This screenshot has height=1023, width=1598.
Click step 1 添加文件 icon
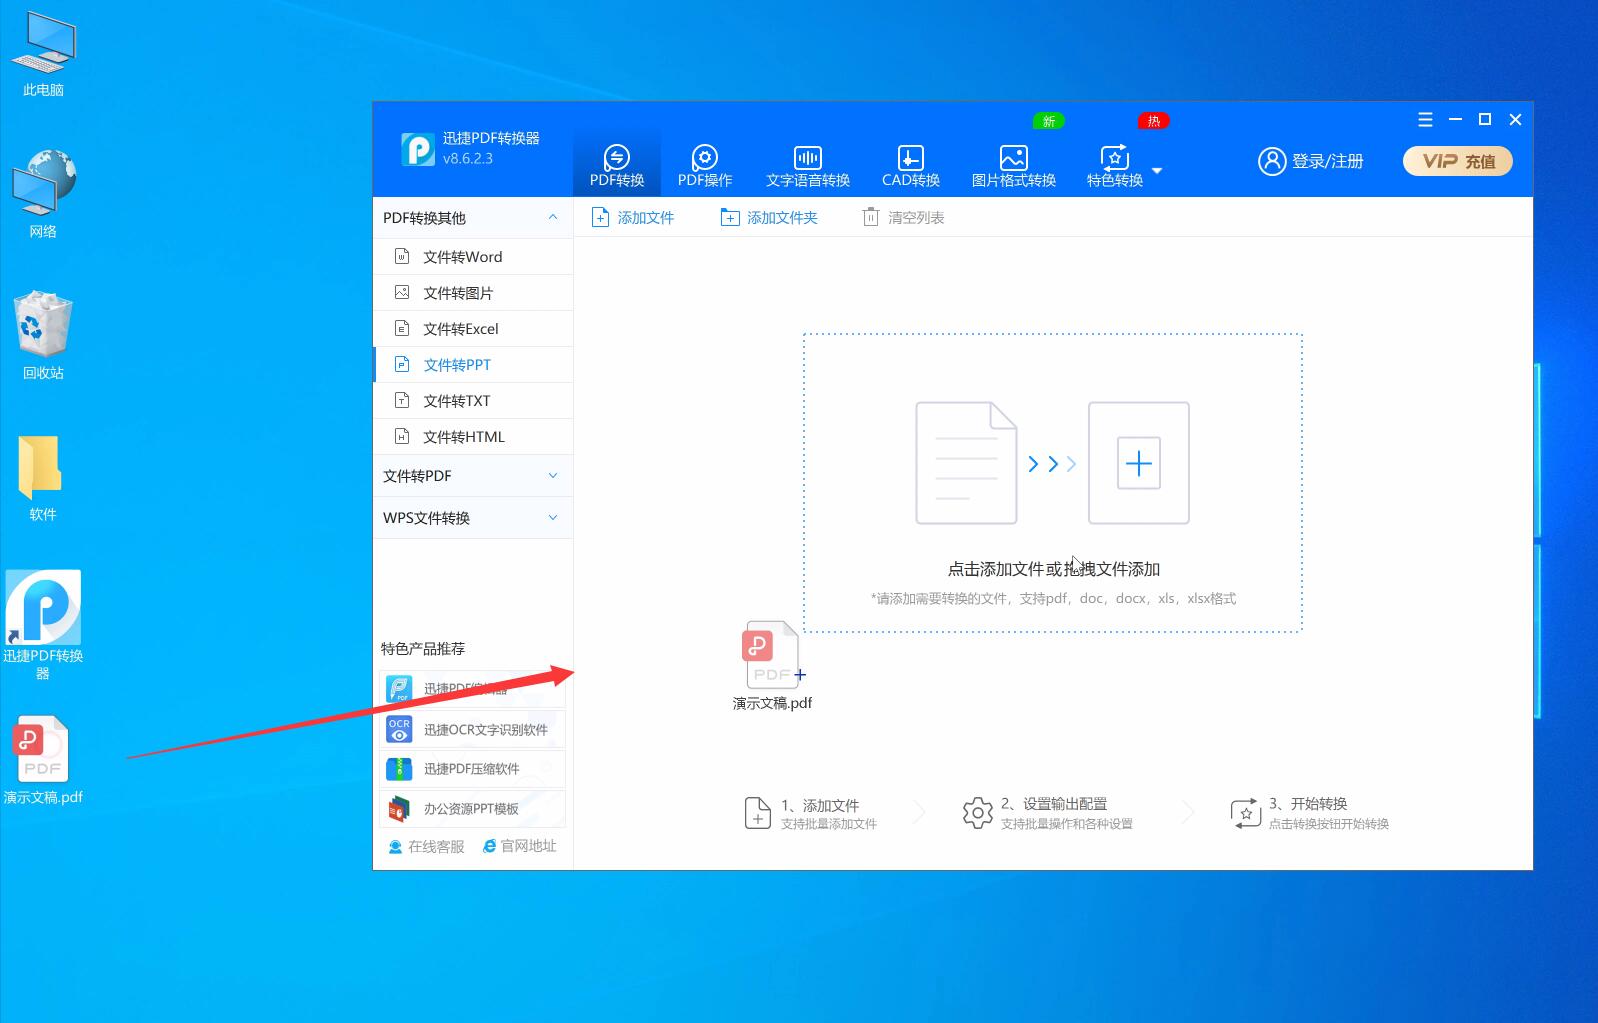tap(758, 813)
